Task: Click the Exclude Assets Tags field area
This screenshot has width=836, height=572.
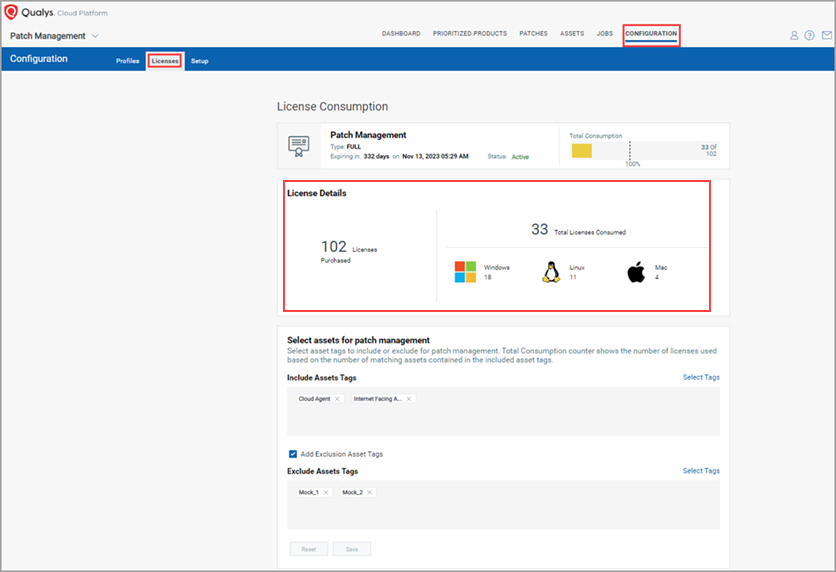Action: click(503, 505)
